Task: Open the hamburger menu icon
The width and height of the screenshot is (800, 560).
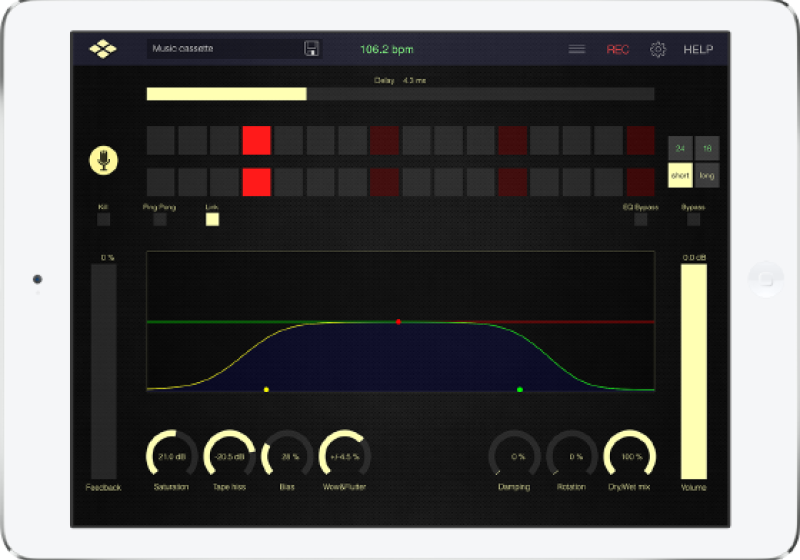Action: coord(577,49)
